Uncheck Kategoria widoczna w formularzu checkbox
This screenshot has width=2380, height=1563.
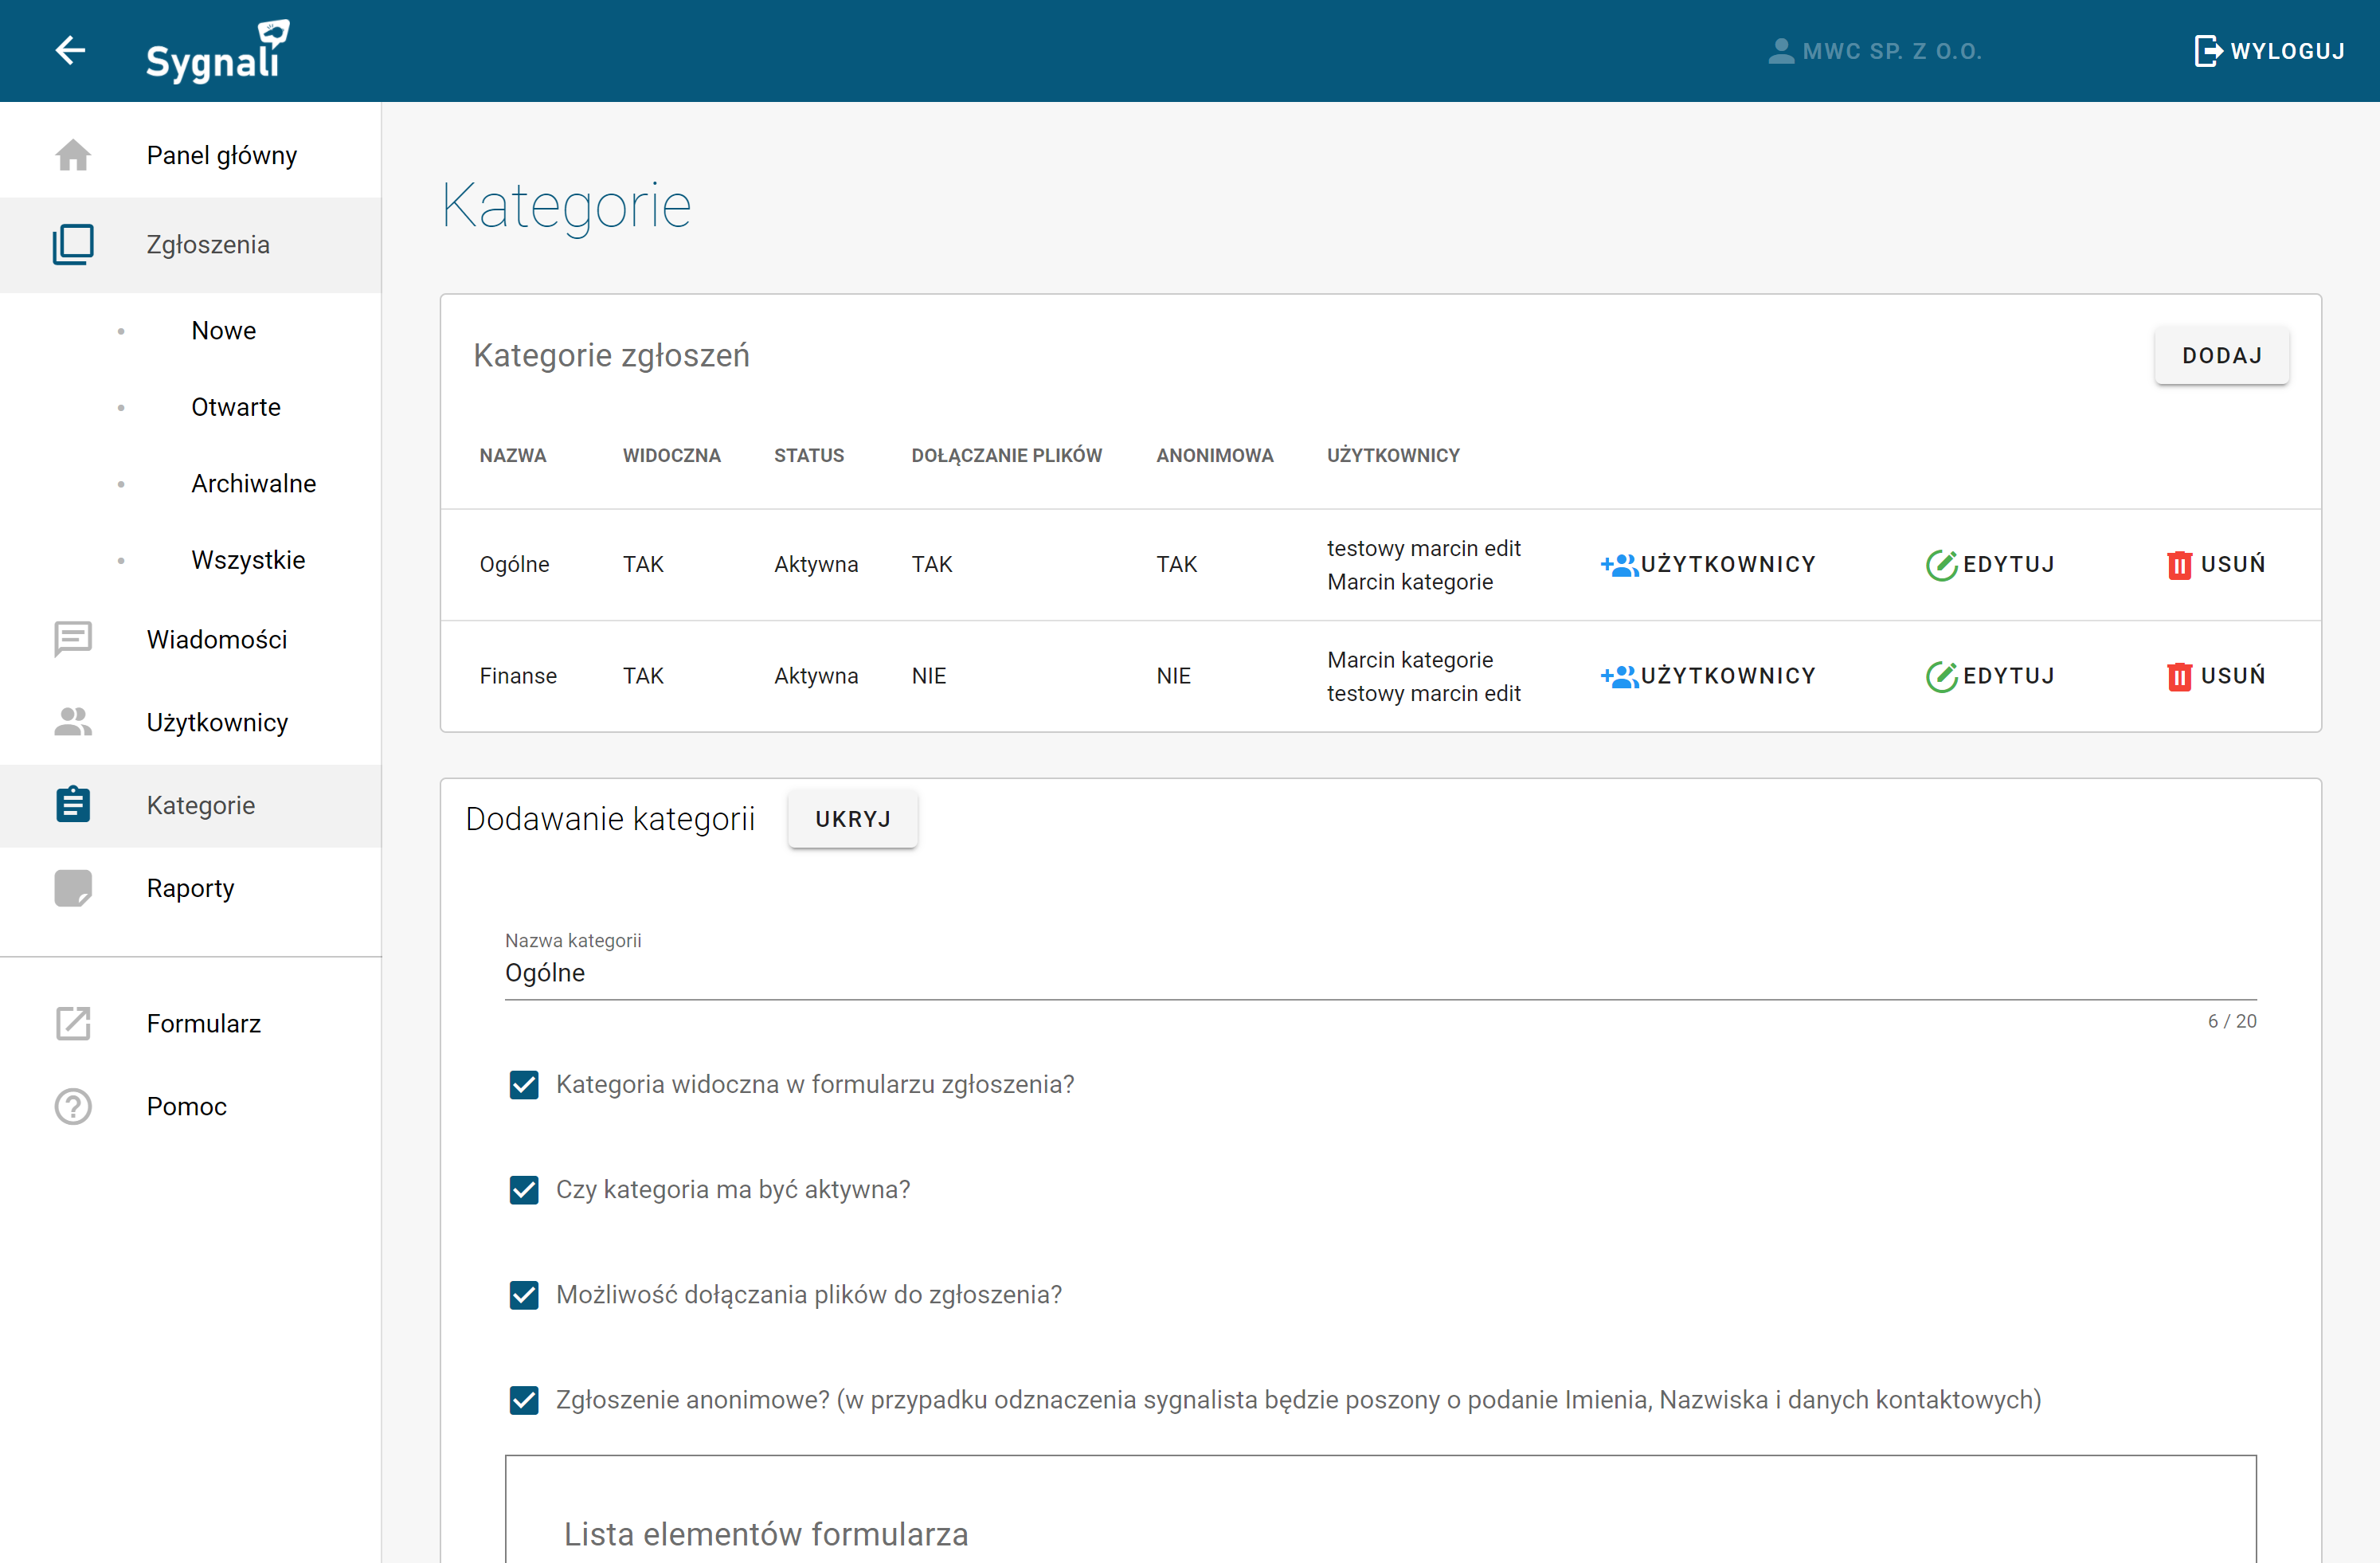pos(524,1085)
